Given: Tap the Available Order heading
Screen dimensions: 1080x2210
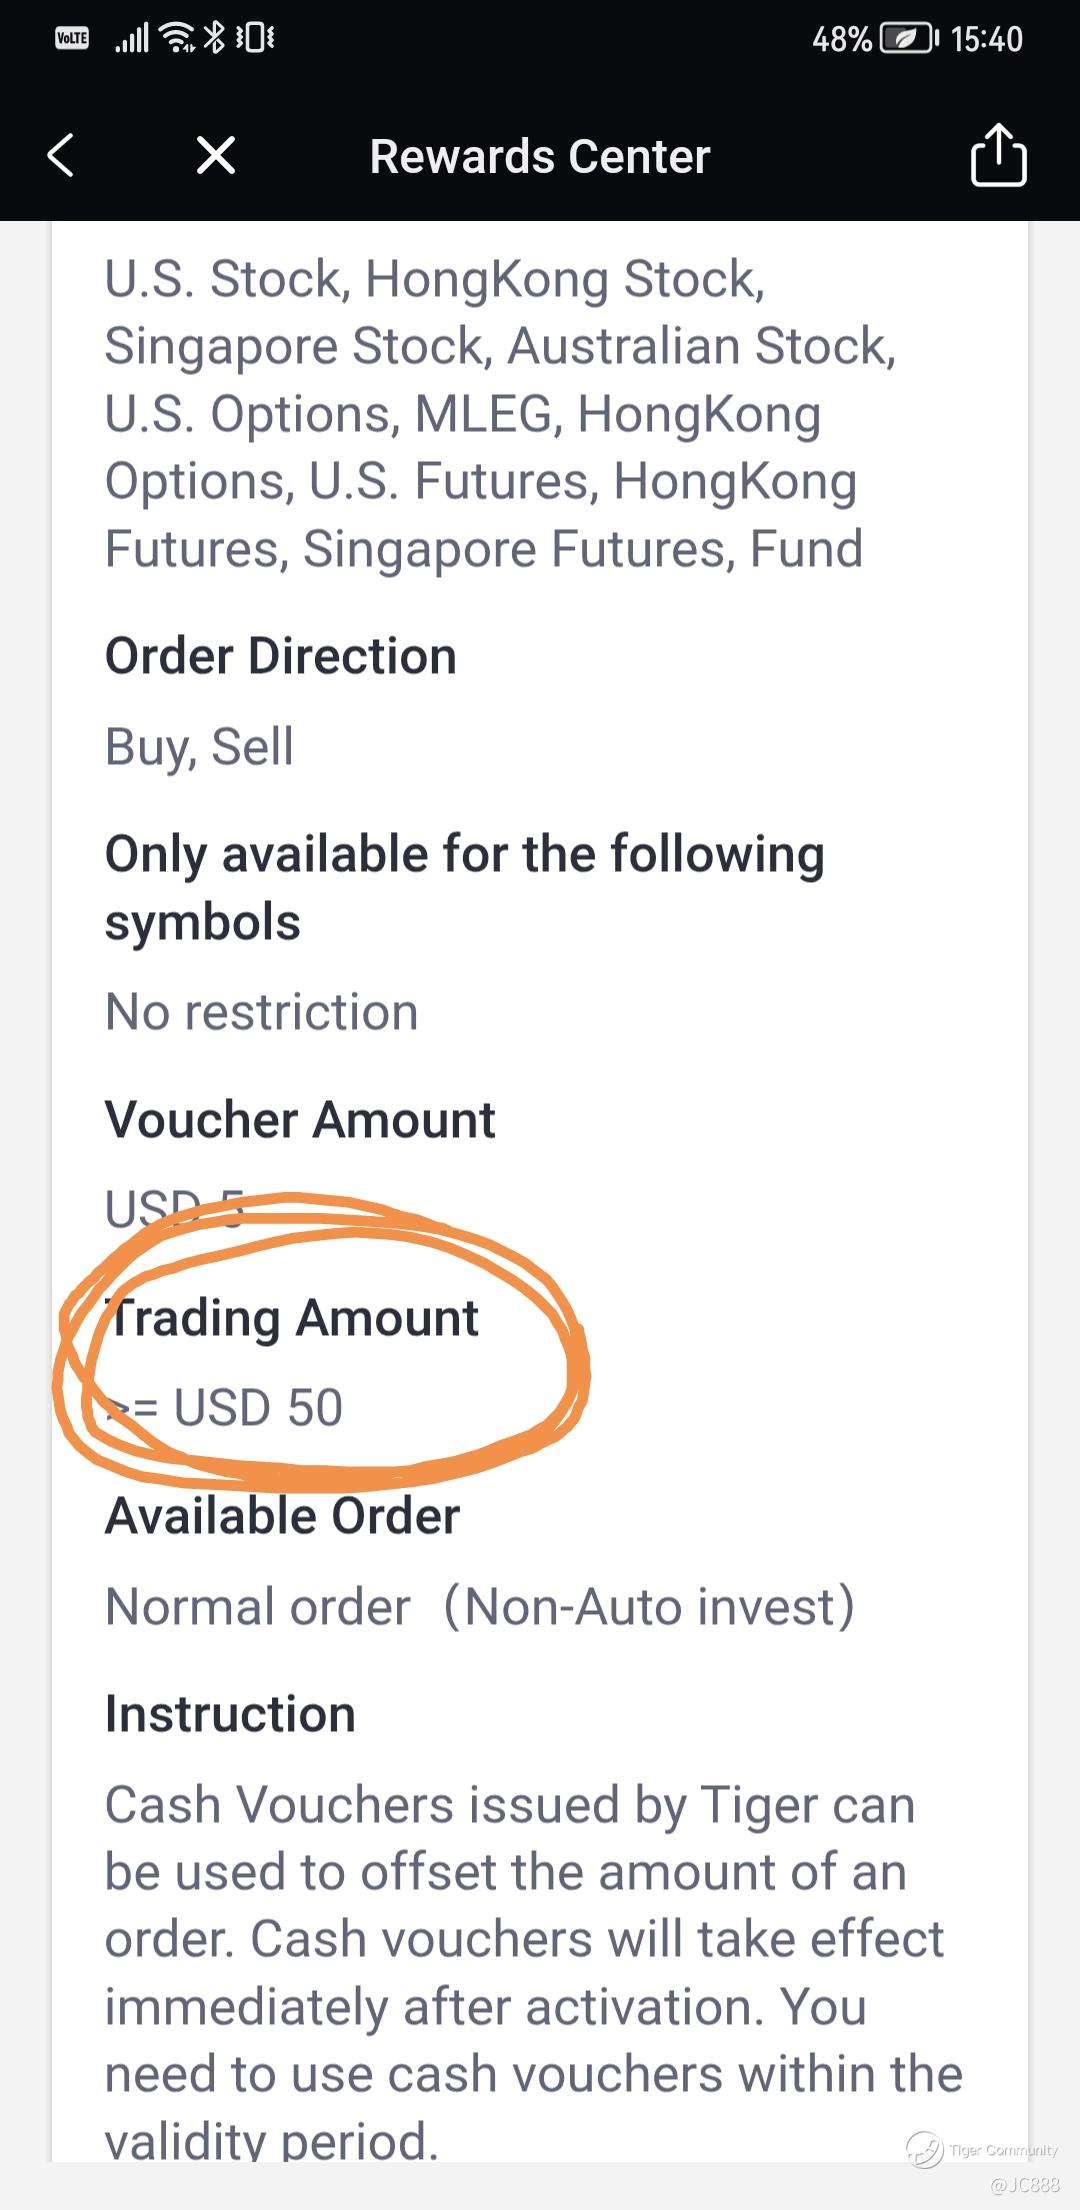Looking at the screenshot, I should [x=283, y=1516].
